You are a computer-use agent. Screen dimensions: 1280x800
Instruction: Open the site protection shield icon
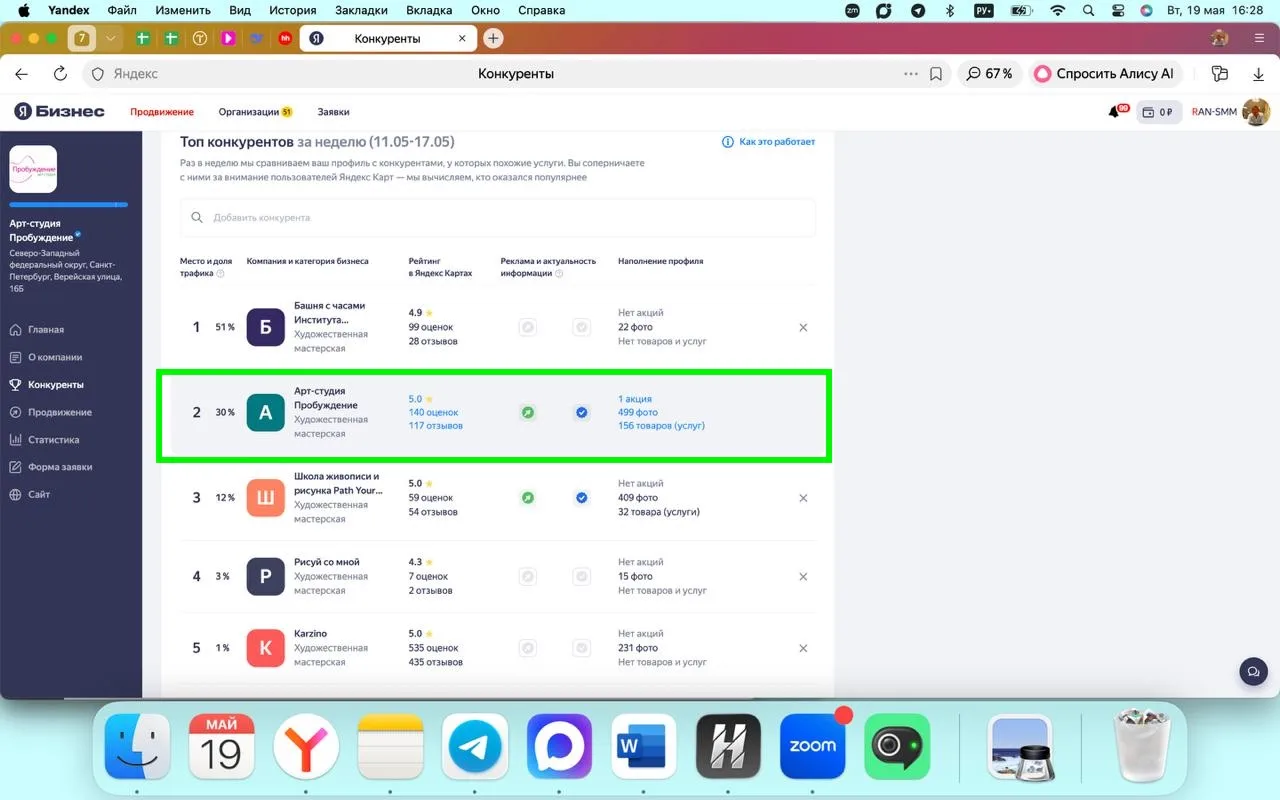pos(98,74)
